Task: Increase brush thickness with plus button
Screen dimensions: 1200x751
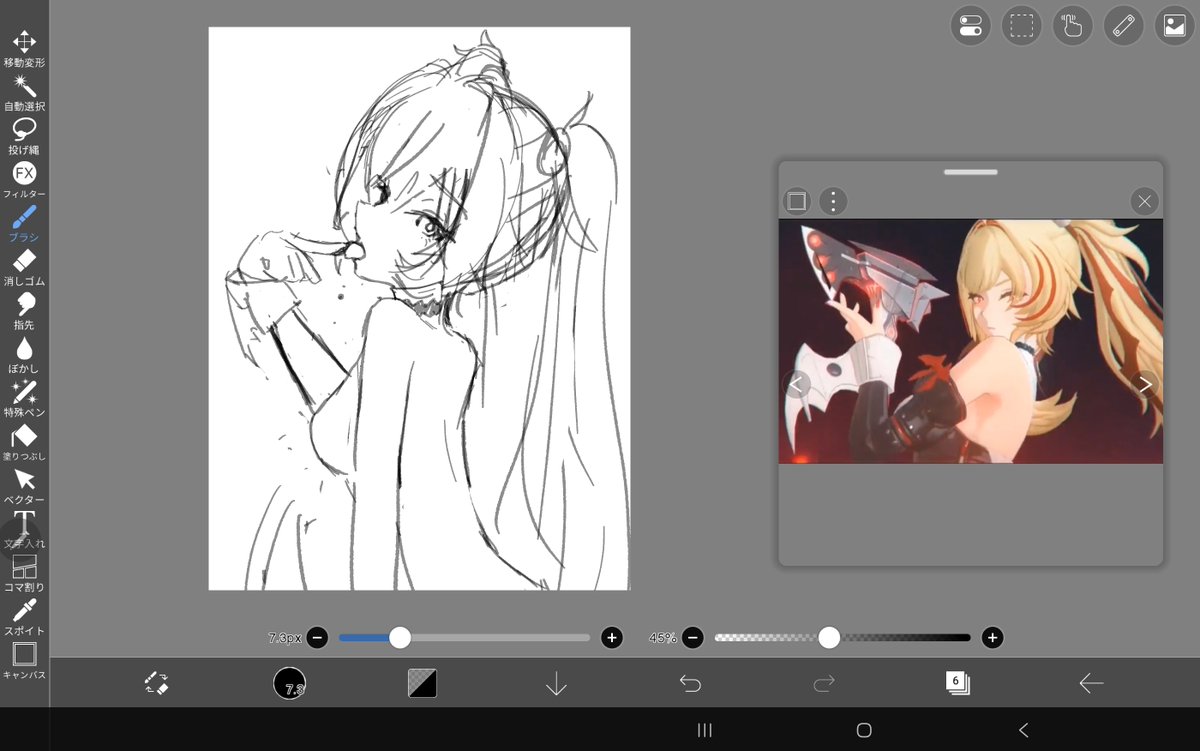Action: coord(612,637)
